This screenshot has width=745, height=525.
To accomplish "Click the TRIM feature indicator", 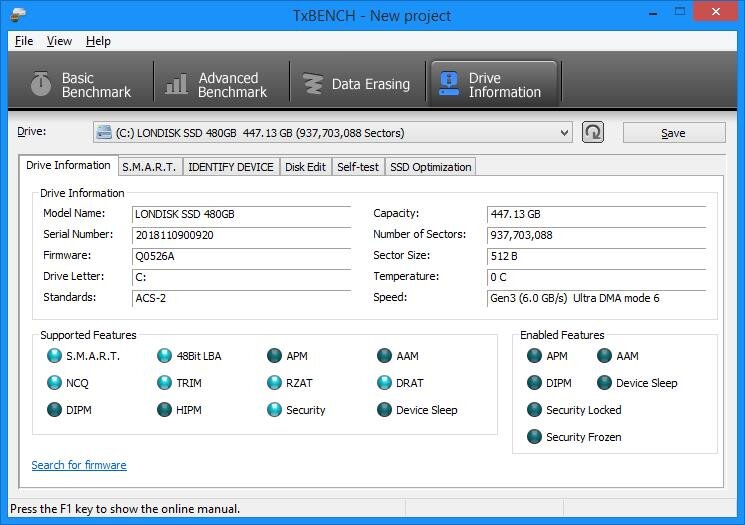I will 164,382.
